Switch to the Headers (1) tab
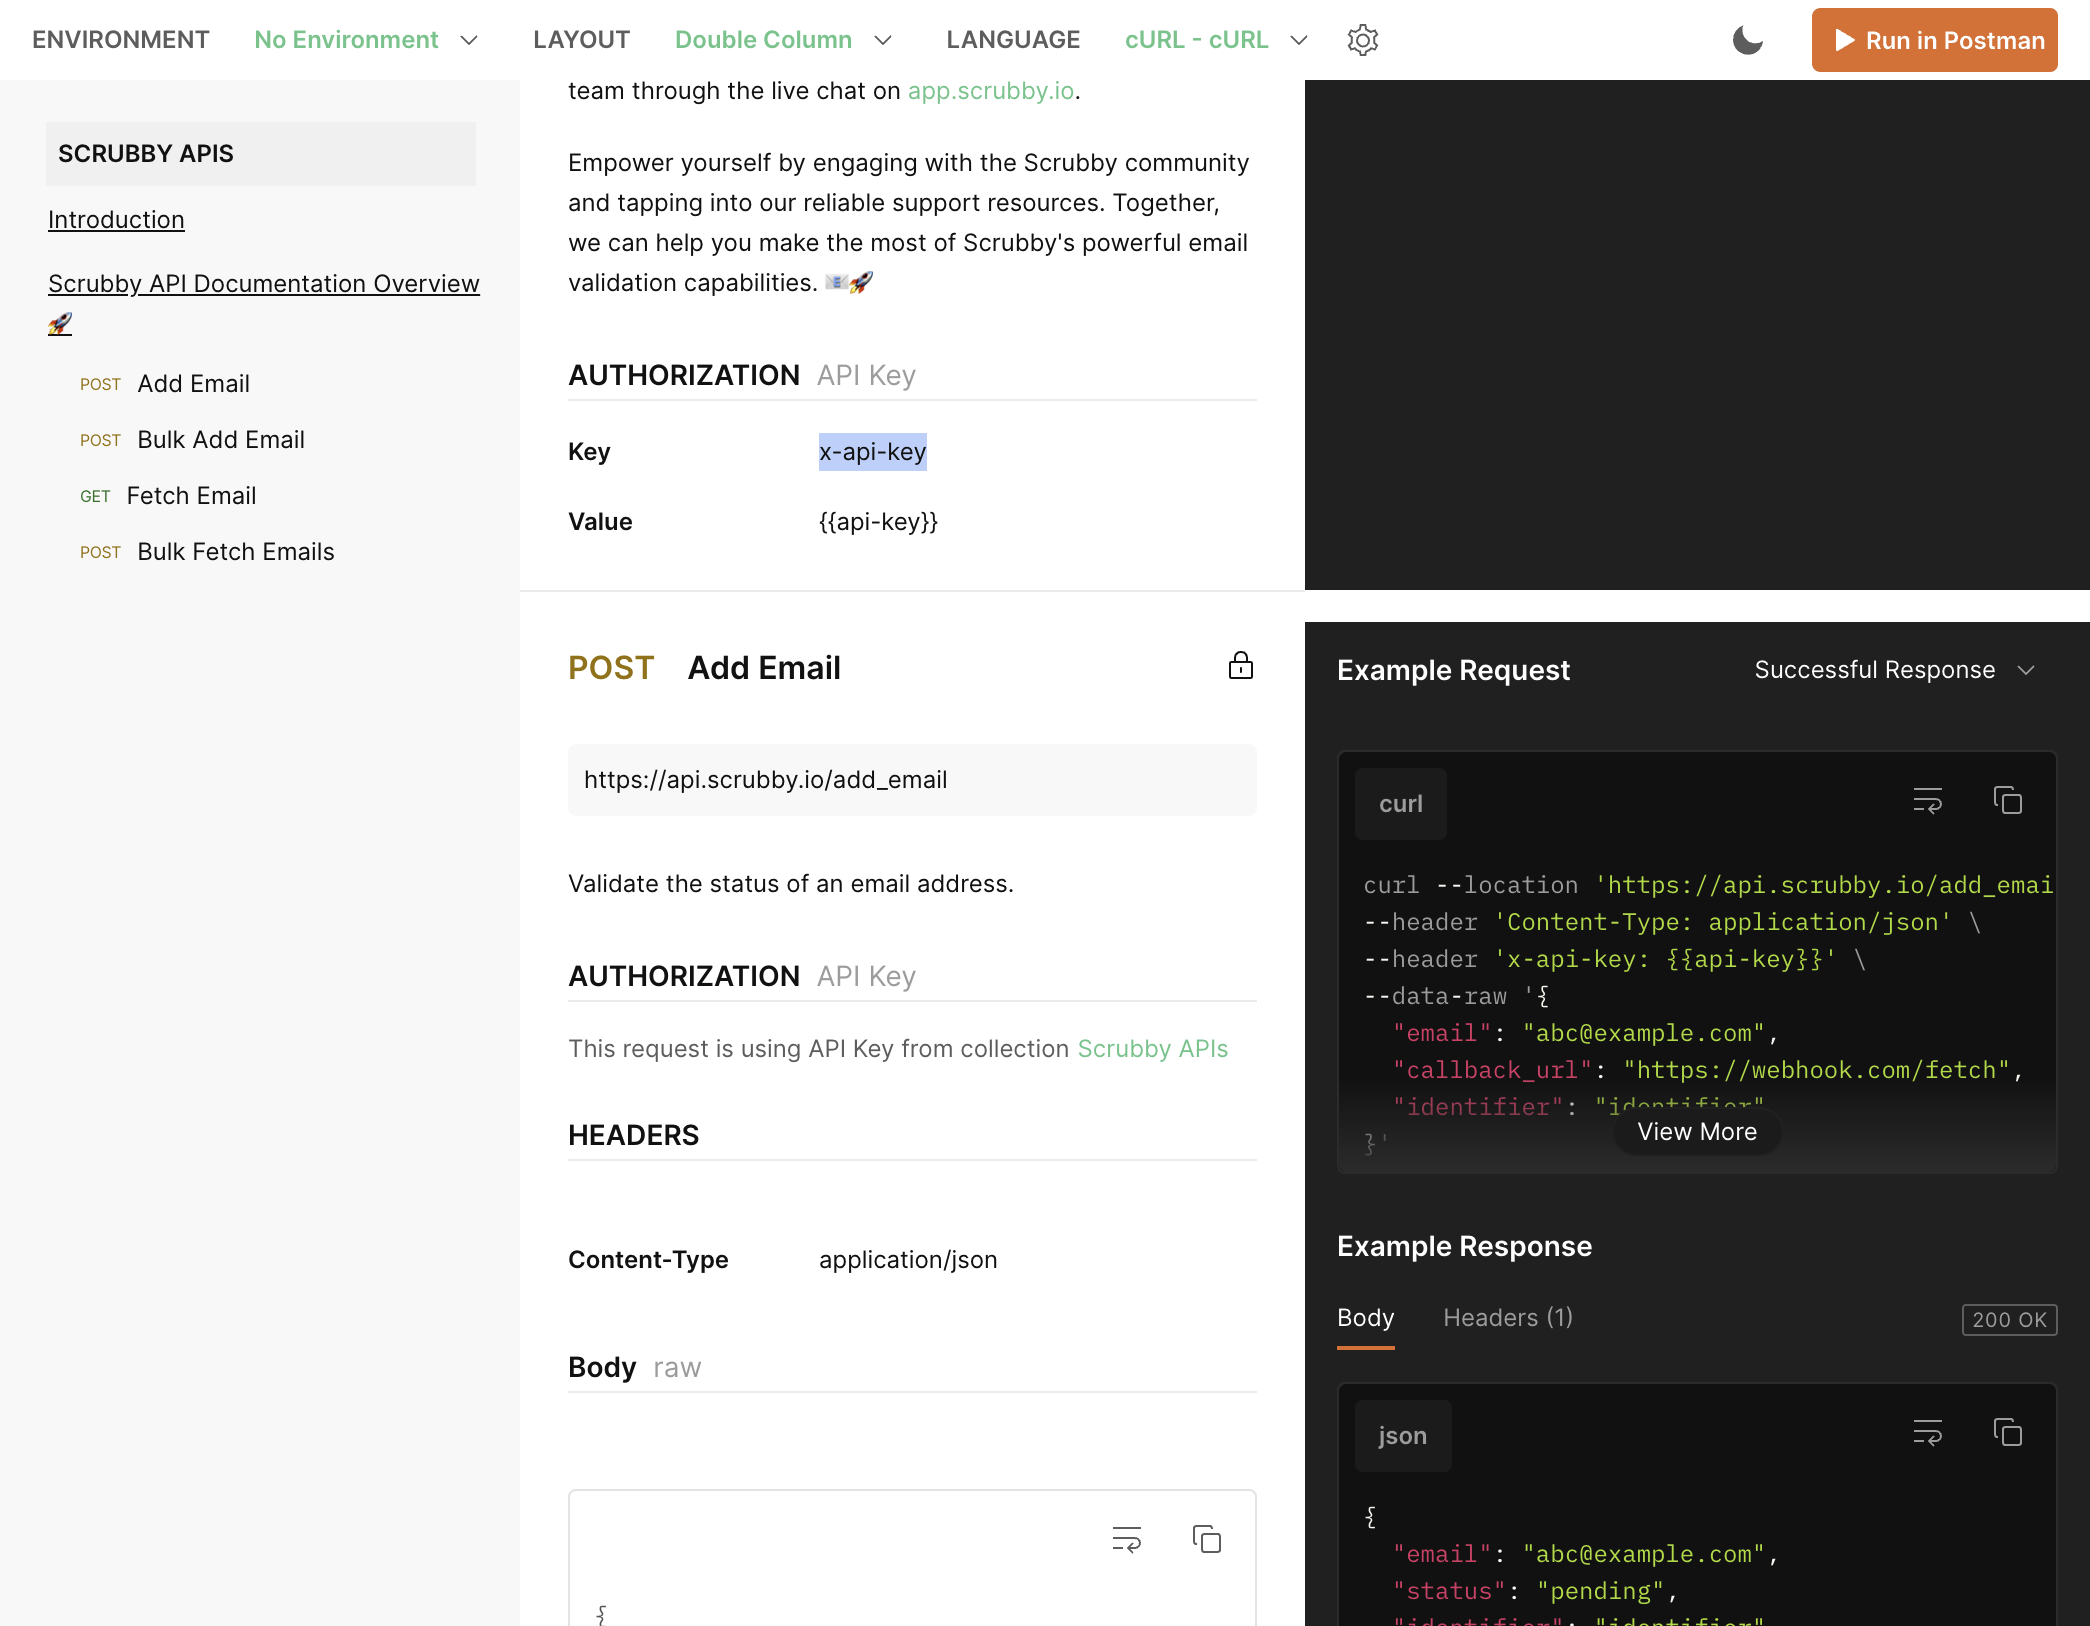The image size is (2090, 1626). point(1508,1318)
